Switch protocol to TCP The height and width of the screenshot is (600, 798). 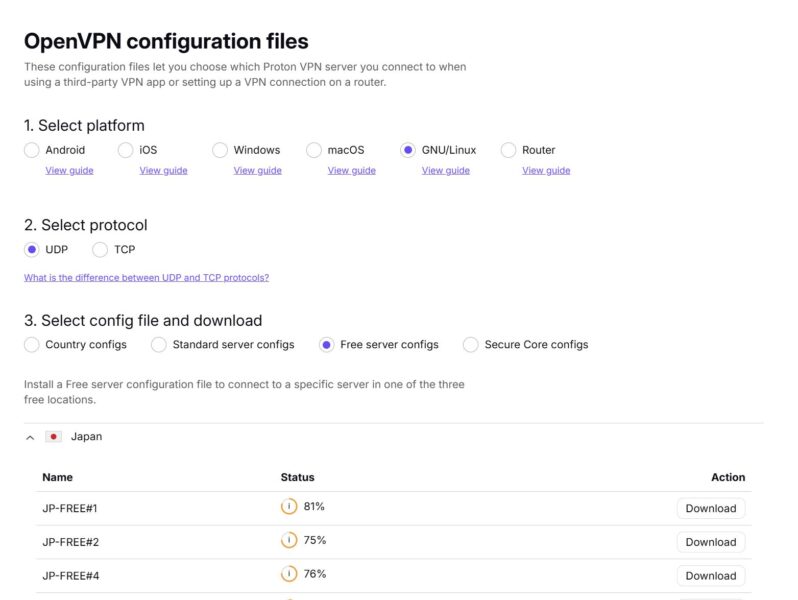click(x=100, y=250)
